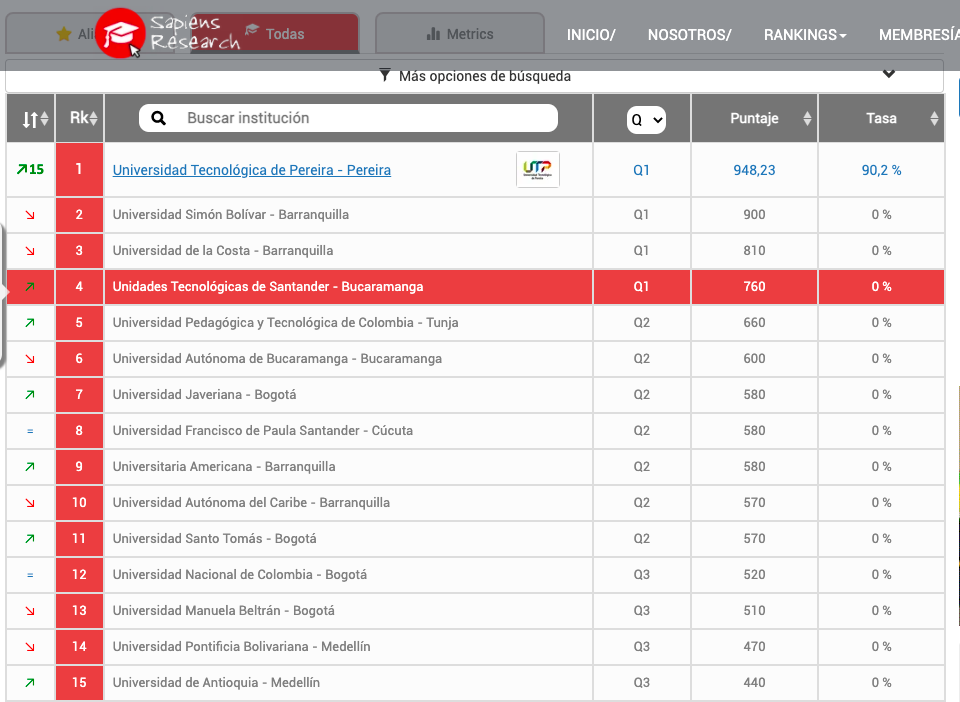Screen dimensions: 960x702
Task: Click rank number 1 cell
Action: pos(80,170)
